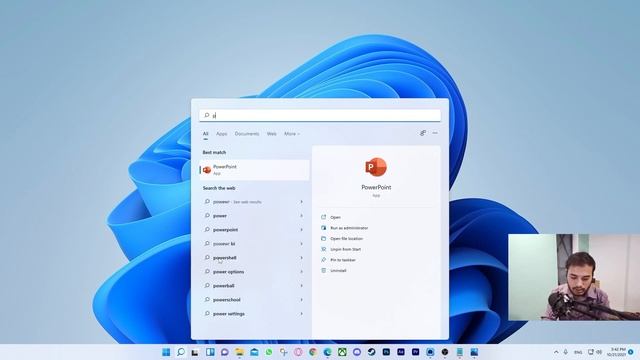The height and width of the screenshot is (360, 640).
Task: Select the suggestion labeled 'See web results'
Action: 254,202
